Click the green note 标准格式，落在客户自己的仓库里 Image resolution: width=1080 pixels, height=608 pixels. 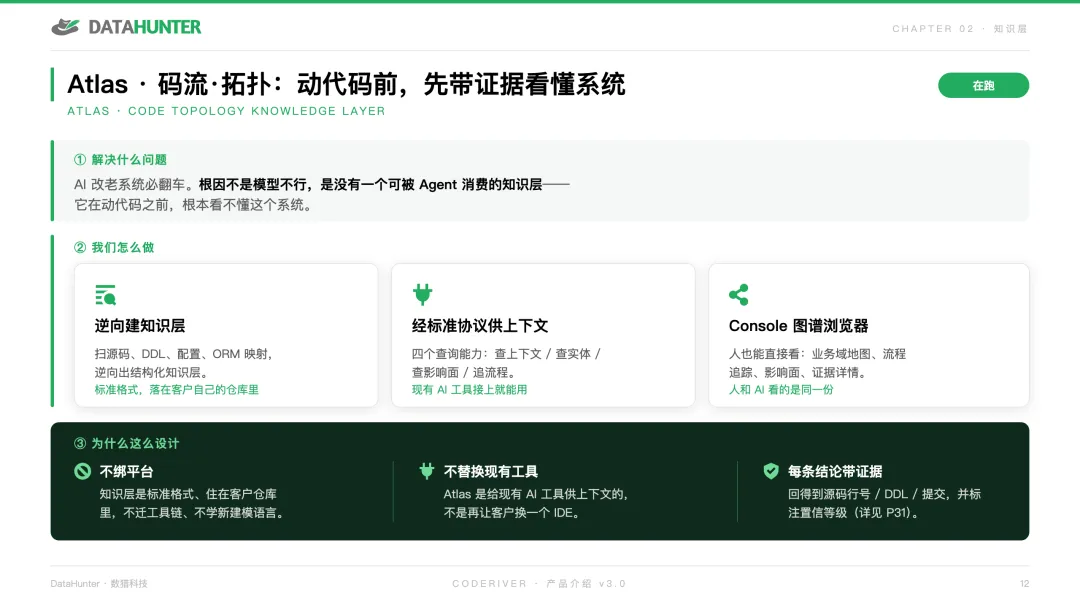pos(176,390)
